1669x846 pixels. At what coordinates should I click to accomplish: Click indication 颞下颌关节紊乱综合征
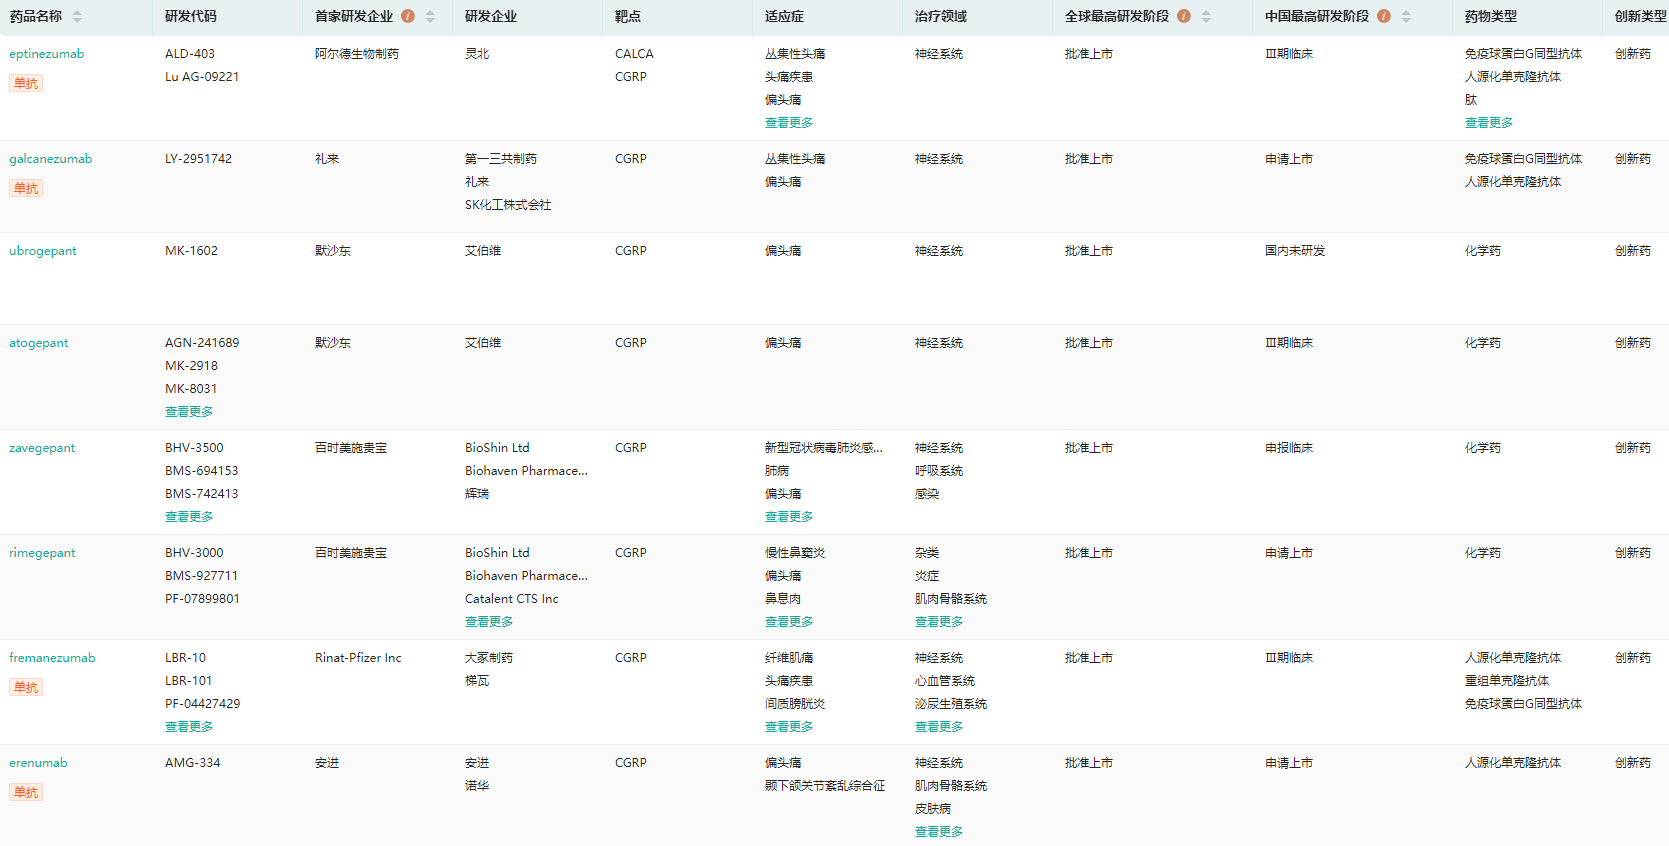(825, 786)
